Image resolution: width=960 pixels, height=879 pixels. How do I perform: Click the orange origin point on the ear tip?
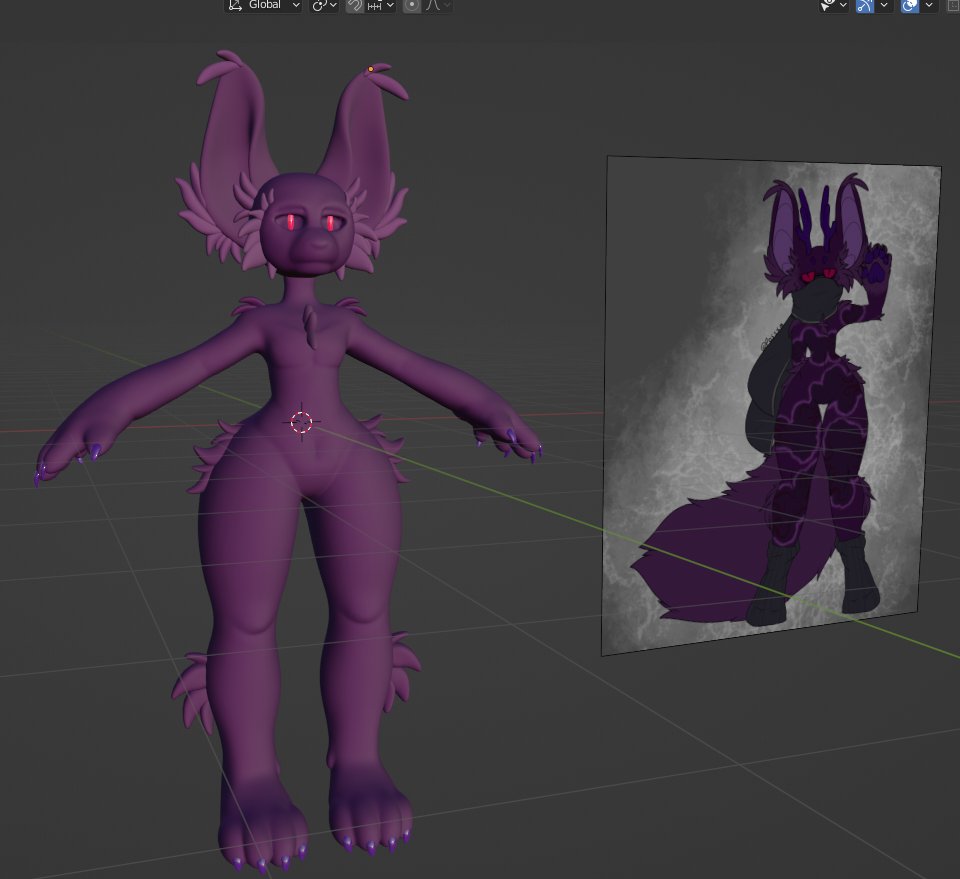370,69
